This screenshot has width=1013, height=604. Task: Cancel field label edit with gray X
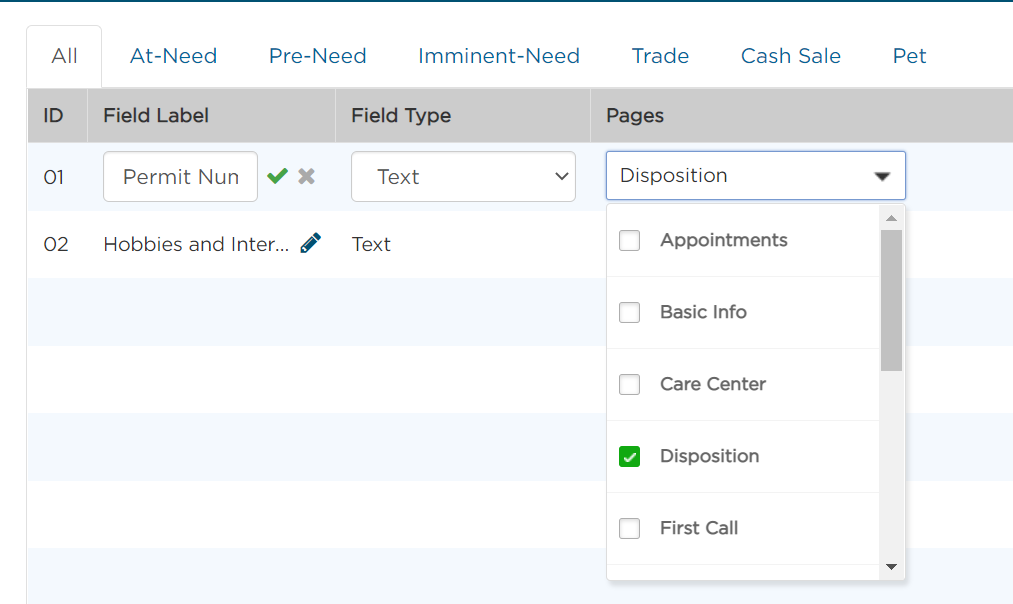(307, 176)
